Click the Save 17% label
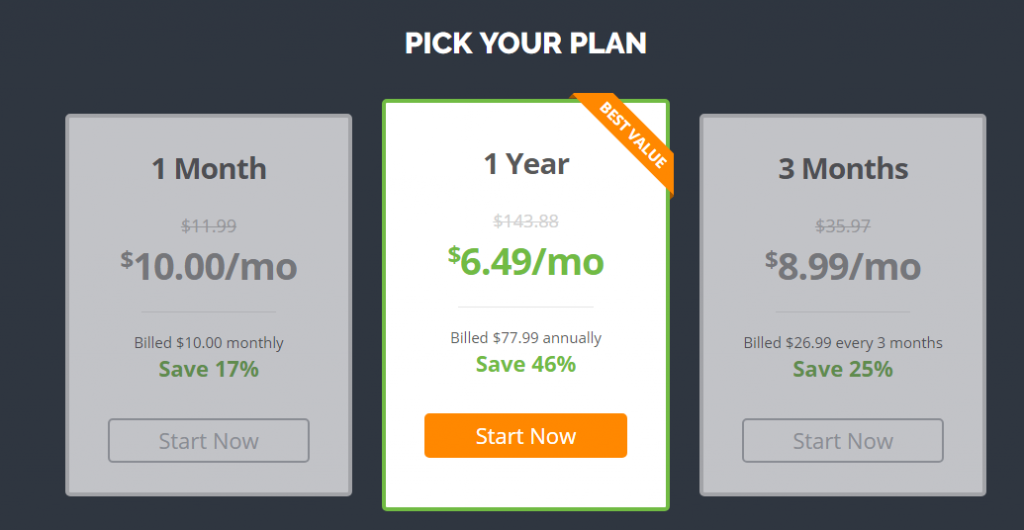 tap(209, 369)
